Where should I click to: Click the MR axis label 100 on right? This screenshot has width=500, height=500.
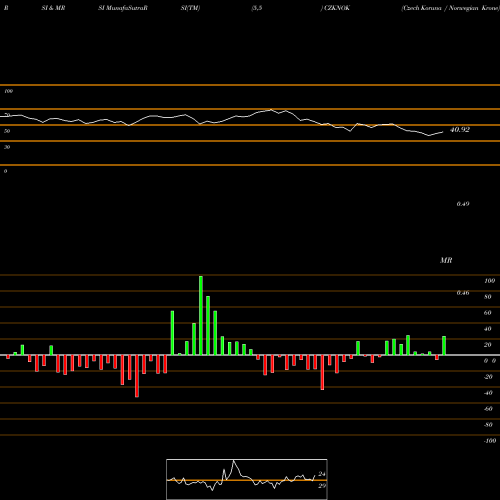coord(489,281)
